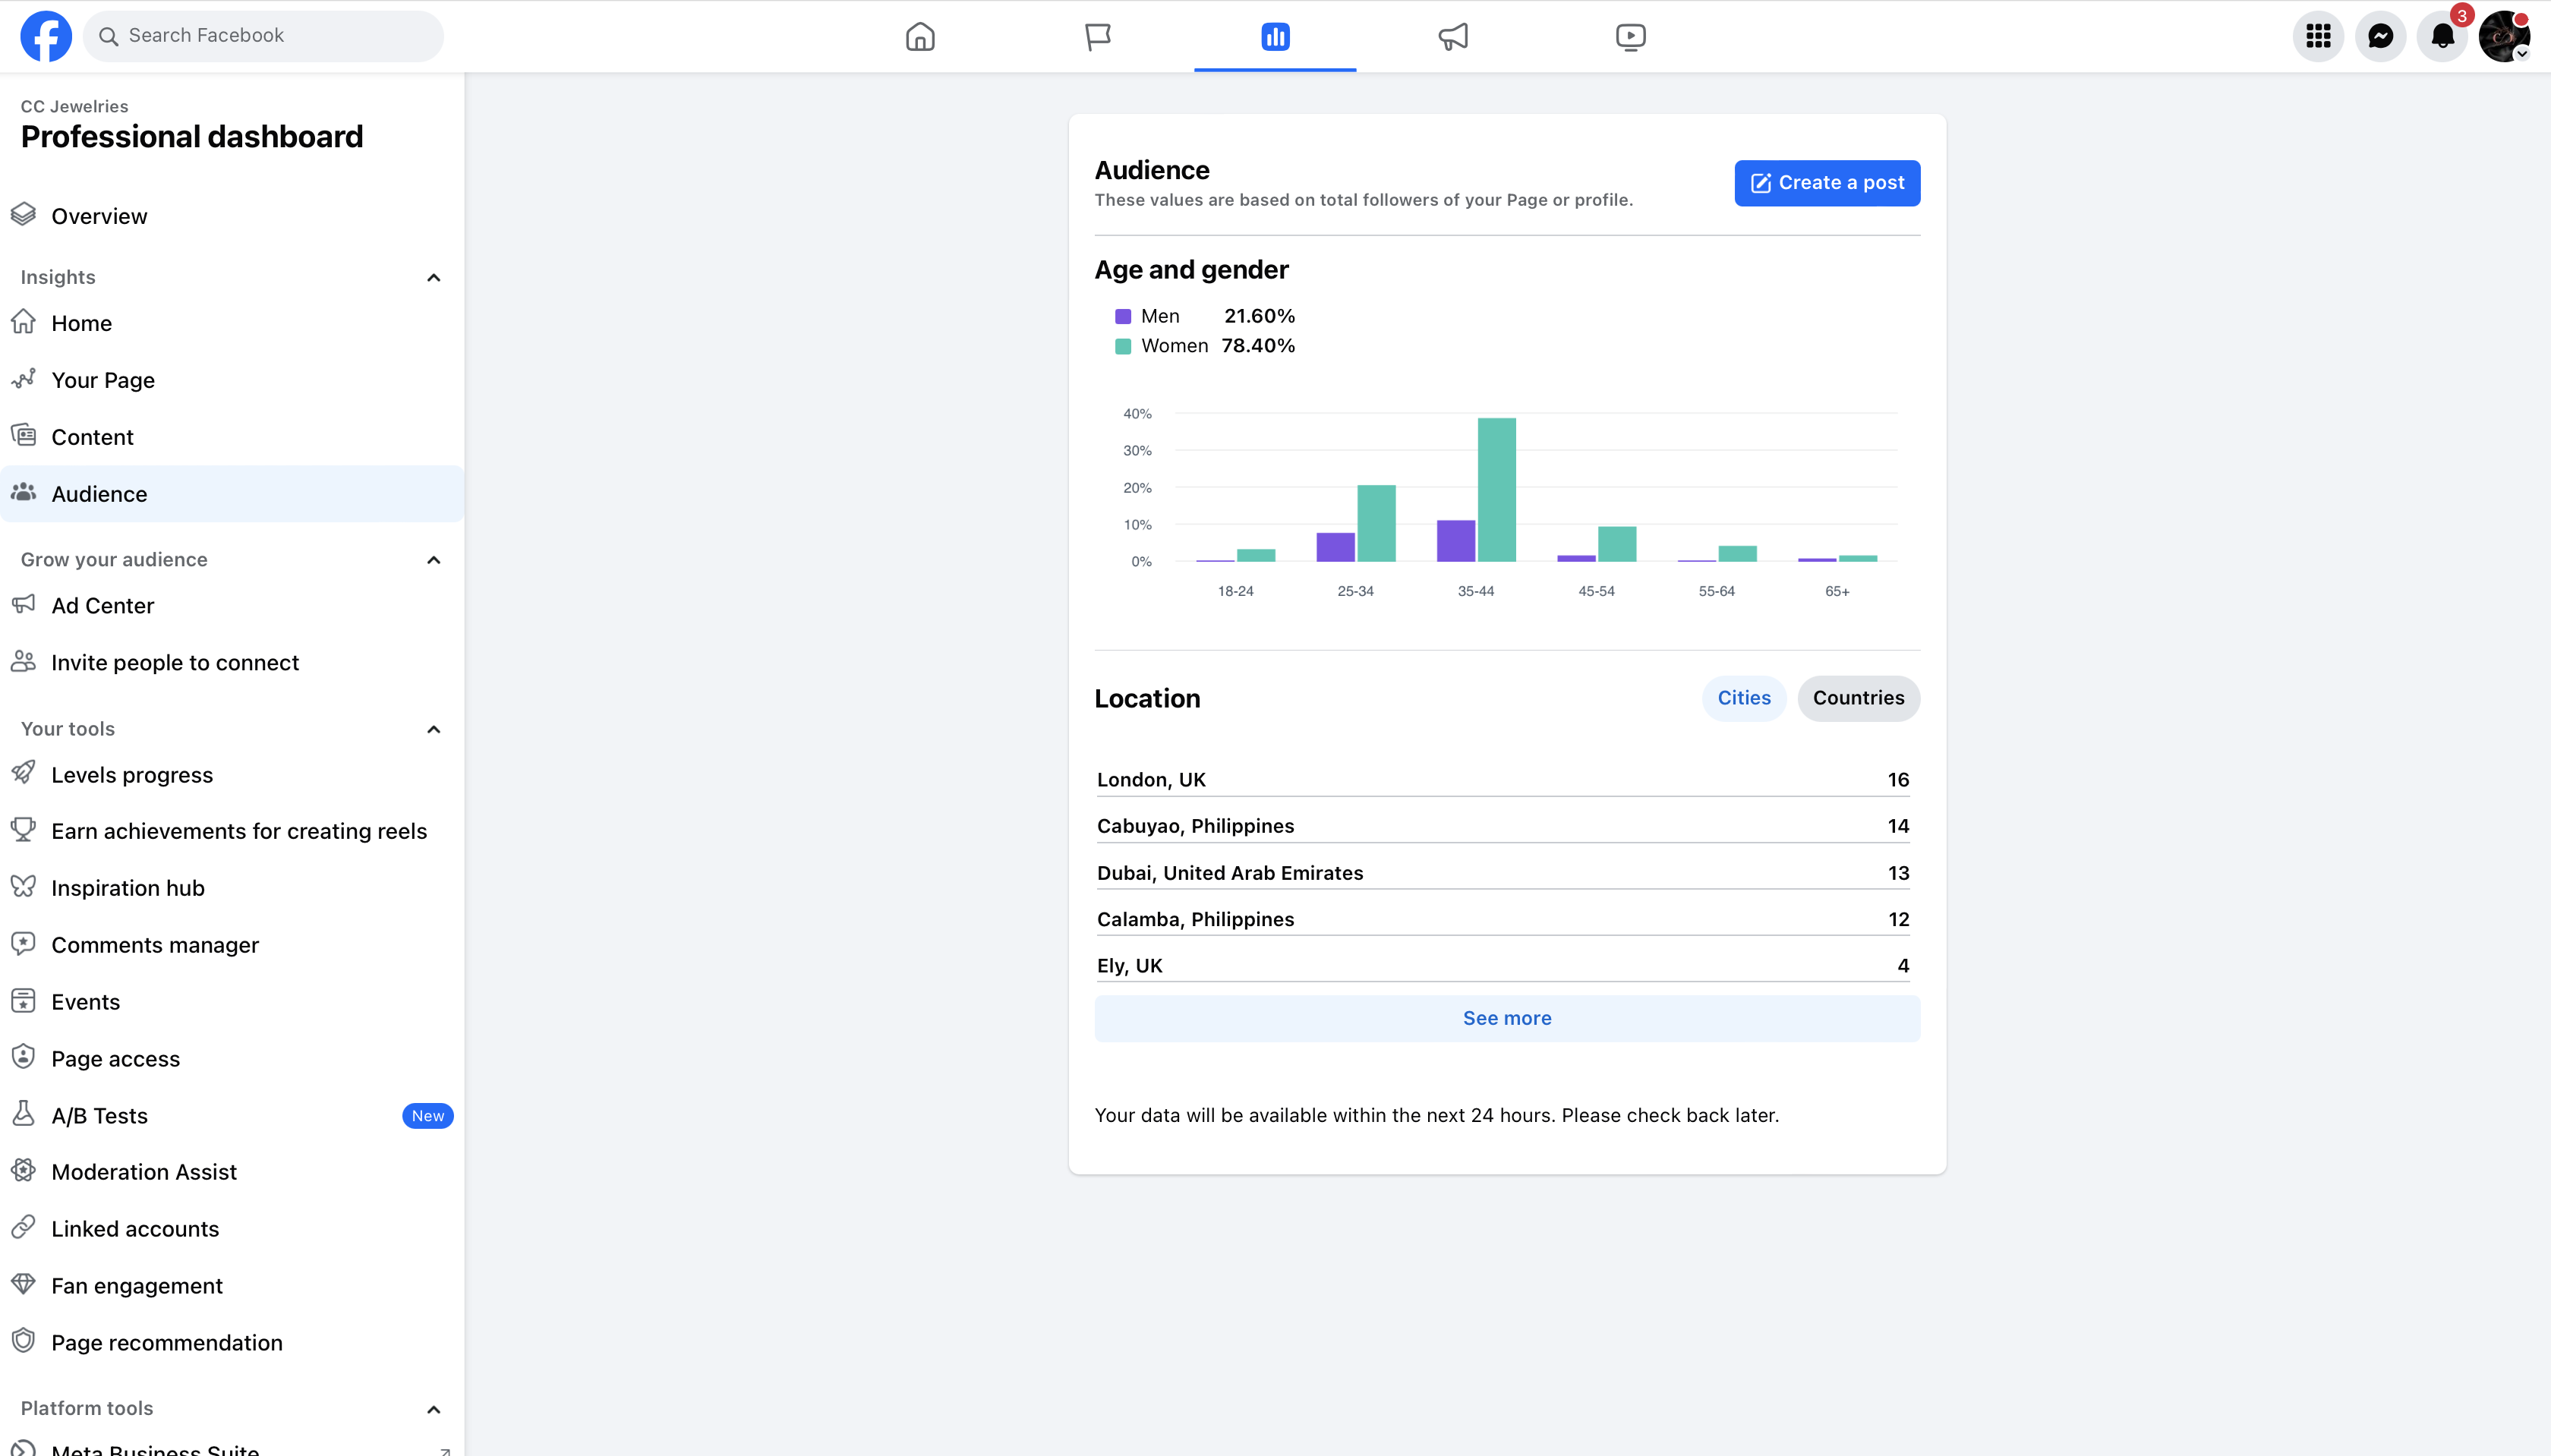The image size is (2551, 1456).
Task: Open the Messenger icon
Action: pos(2380,37)
